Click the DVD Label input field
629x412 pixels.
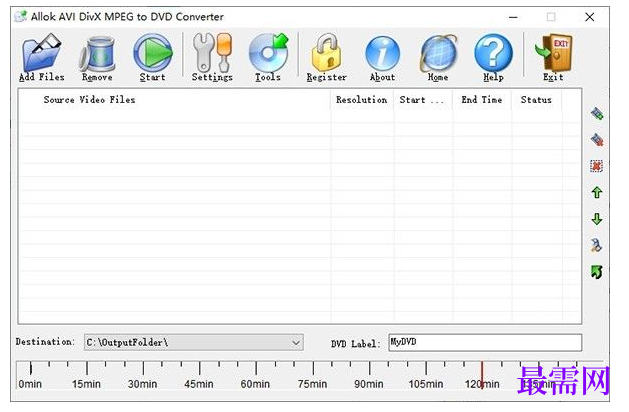[485, 343]
